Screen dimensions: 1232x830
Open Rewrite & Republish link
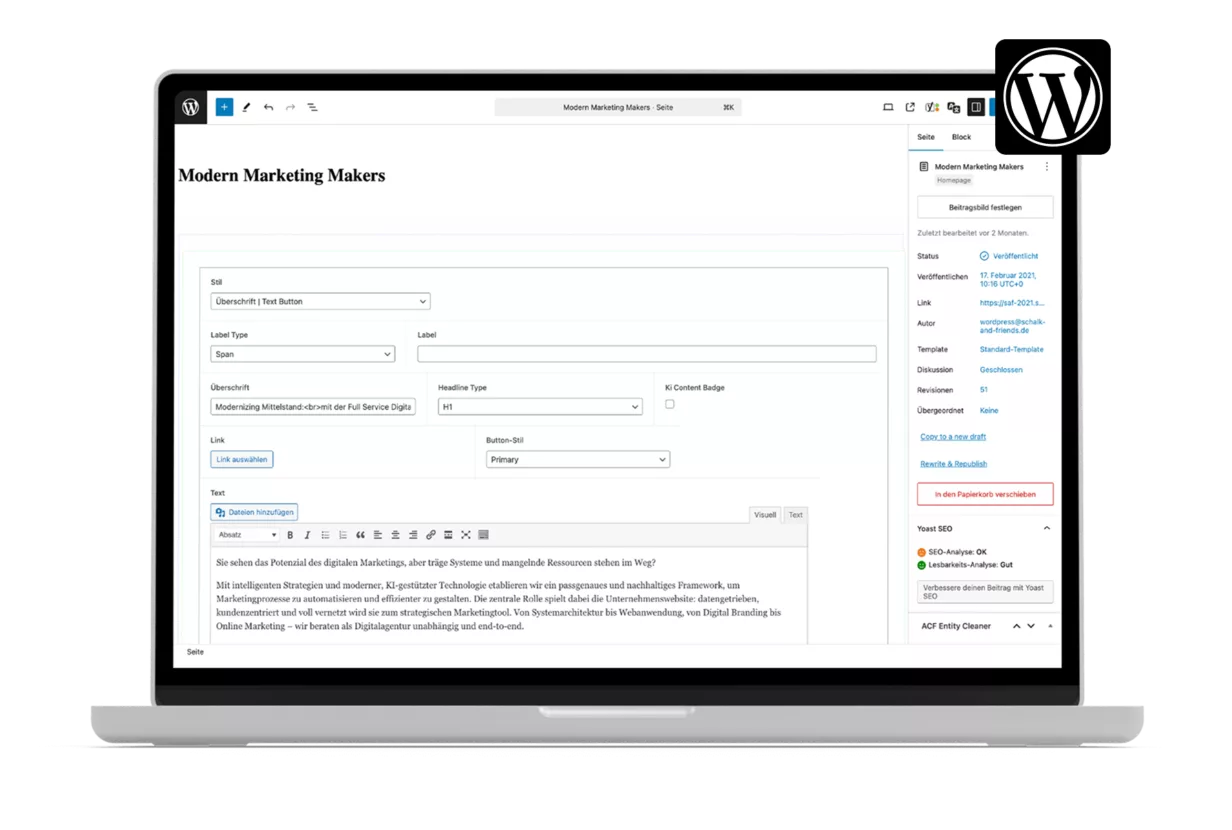click(x=954, y=464)
